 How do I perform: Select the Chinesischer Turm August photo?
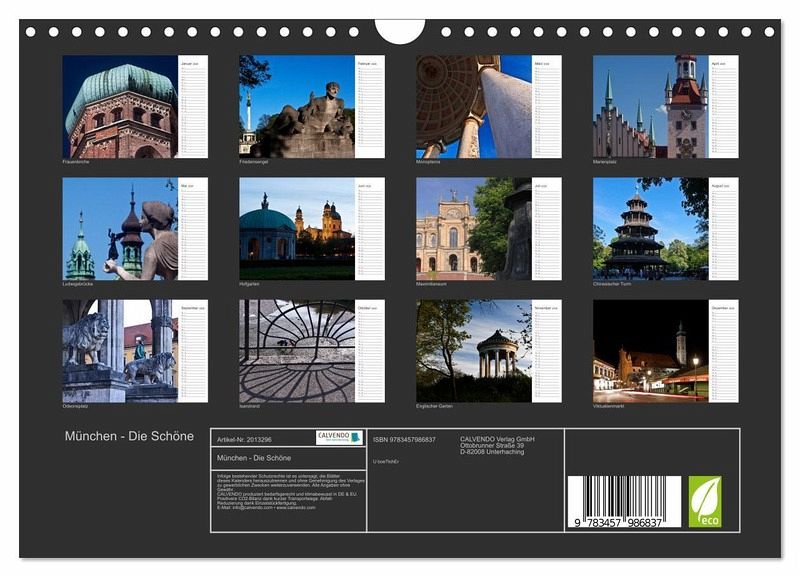coord(650,229)
